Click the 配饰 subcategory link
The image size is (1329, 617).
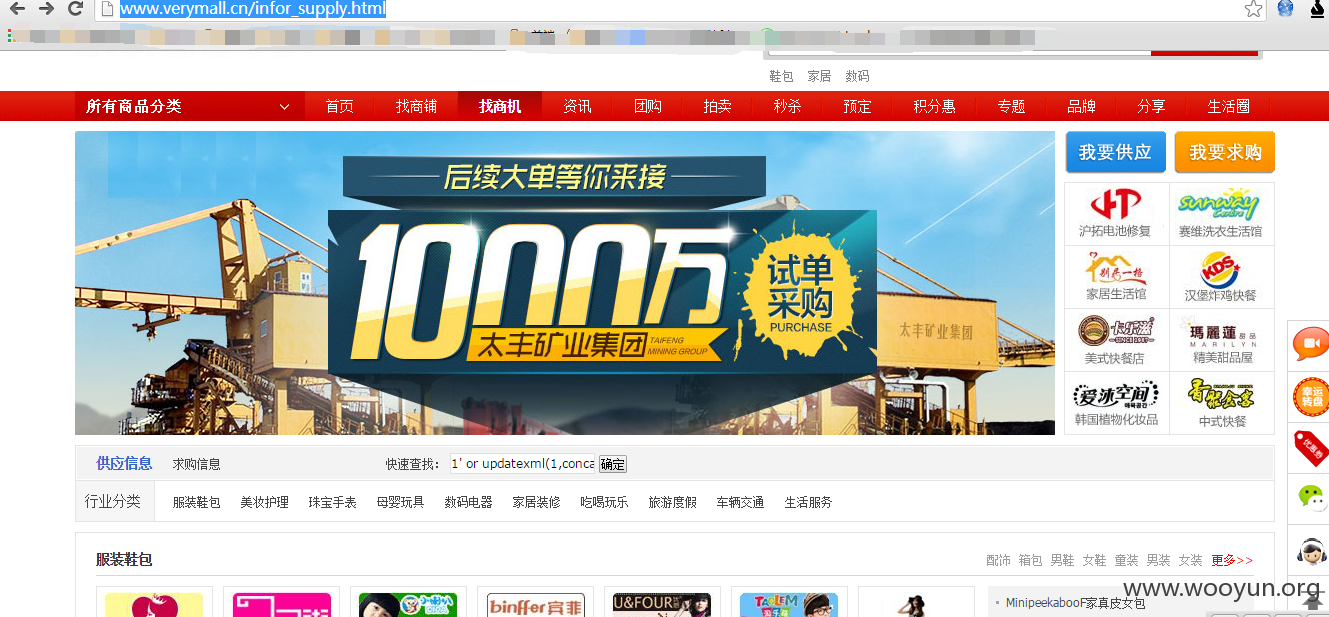(998, 560)
